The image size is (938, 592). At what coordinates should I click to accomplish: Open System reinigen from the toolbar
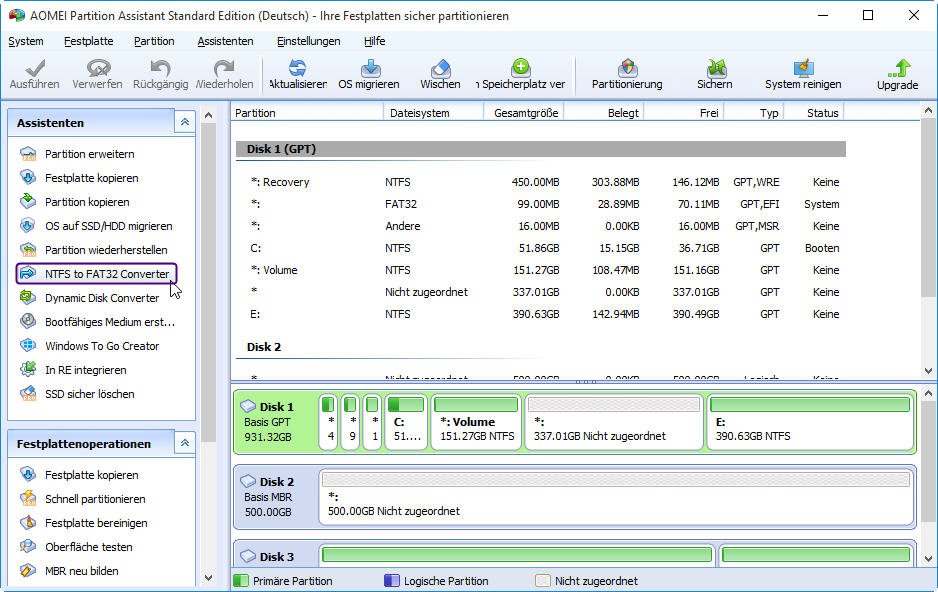[803, 74]
